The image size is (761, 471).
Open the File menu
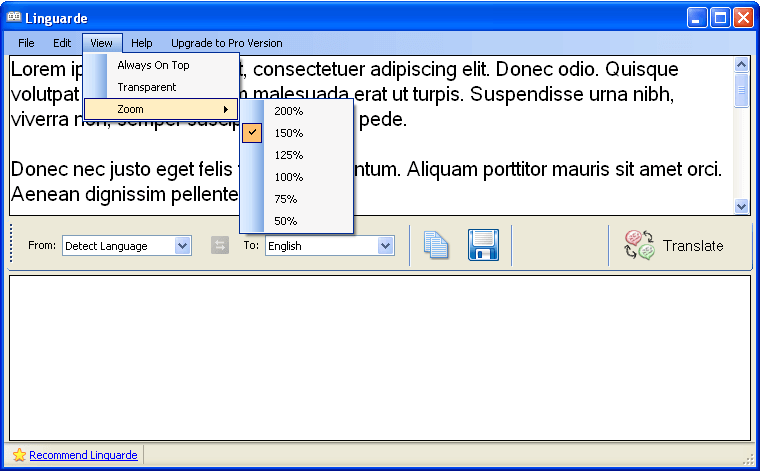click(x=26, y=43)
